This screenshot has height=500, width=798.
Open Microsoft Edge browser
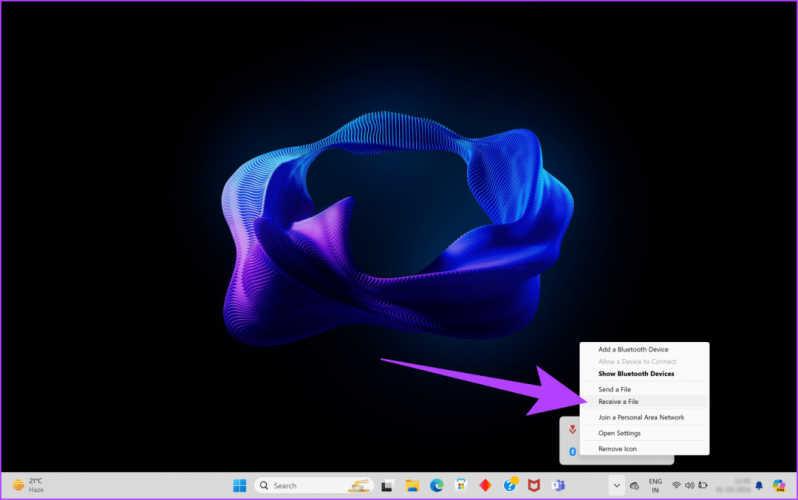[436, 486]
